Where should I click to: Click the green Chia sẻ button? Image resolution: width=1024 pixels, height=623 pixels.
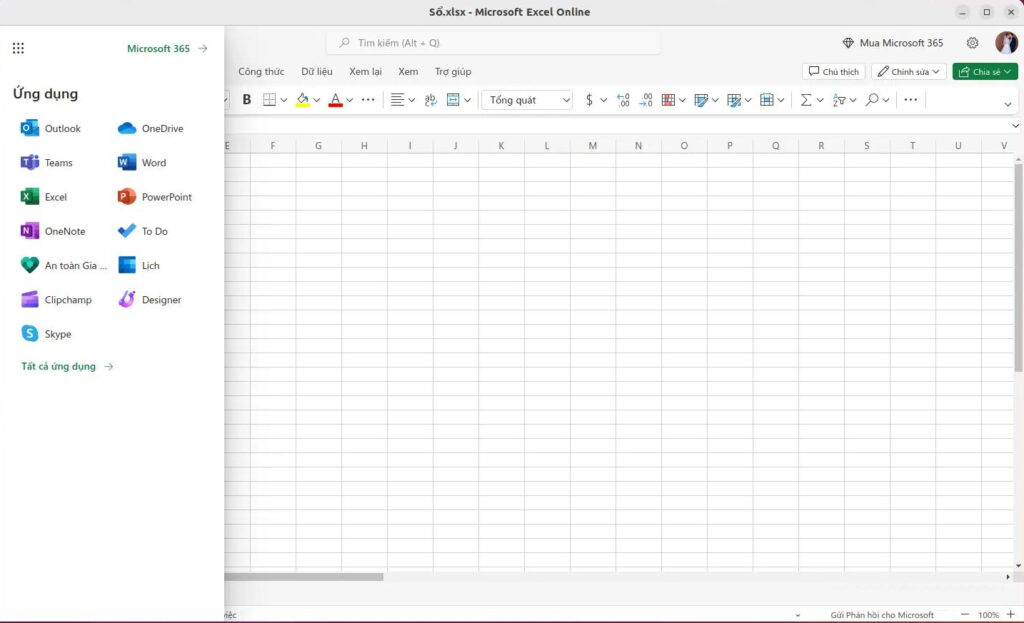(x=983, y=71)
